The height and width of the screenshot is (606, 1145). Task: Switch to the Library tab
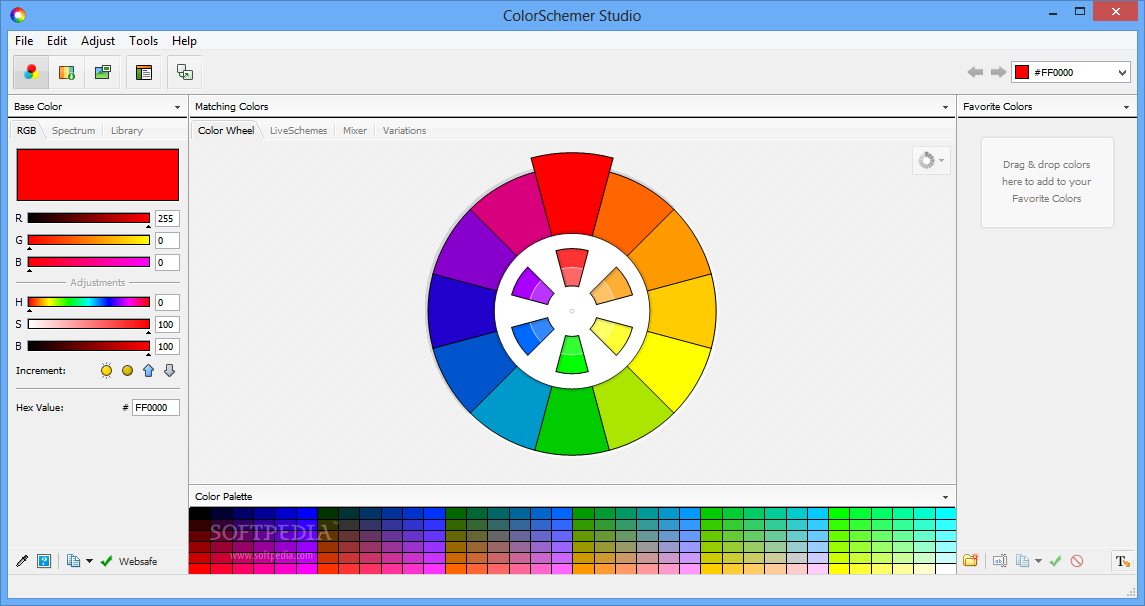pyautogui.click(x=127, y=131)
